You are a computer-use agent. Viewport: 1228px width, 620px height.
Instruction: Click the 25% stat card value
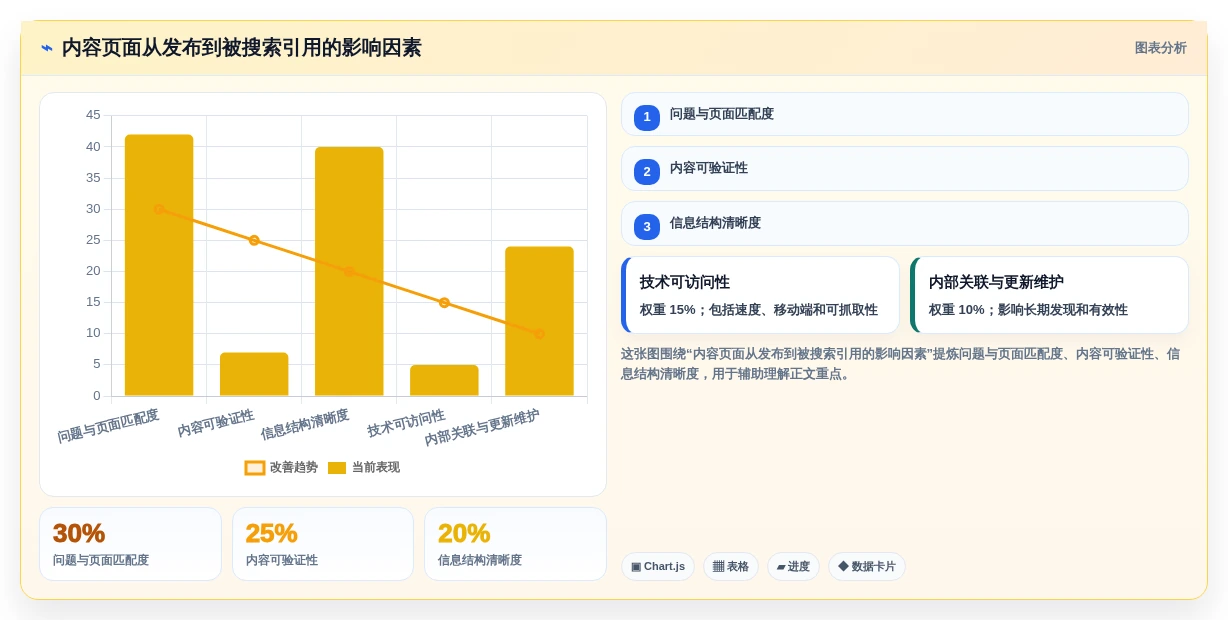coord(272,533)
